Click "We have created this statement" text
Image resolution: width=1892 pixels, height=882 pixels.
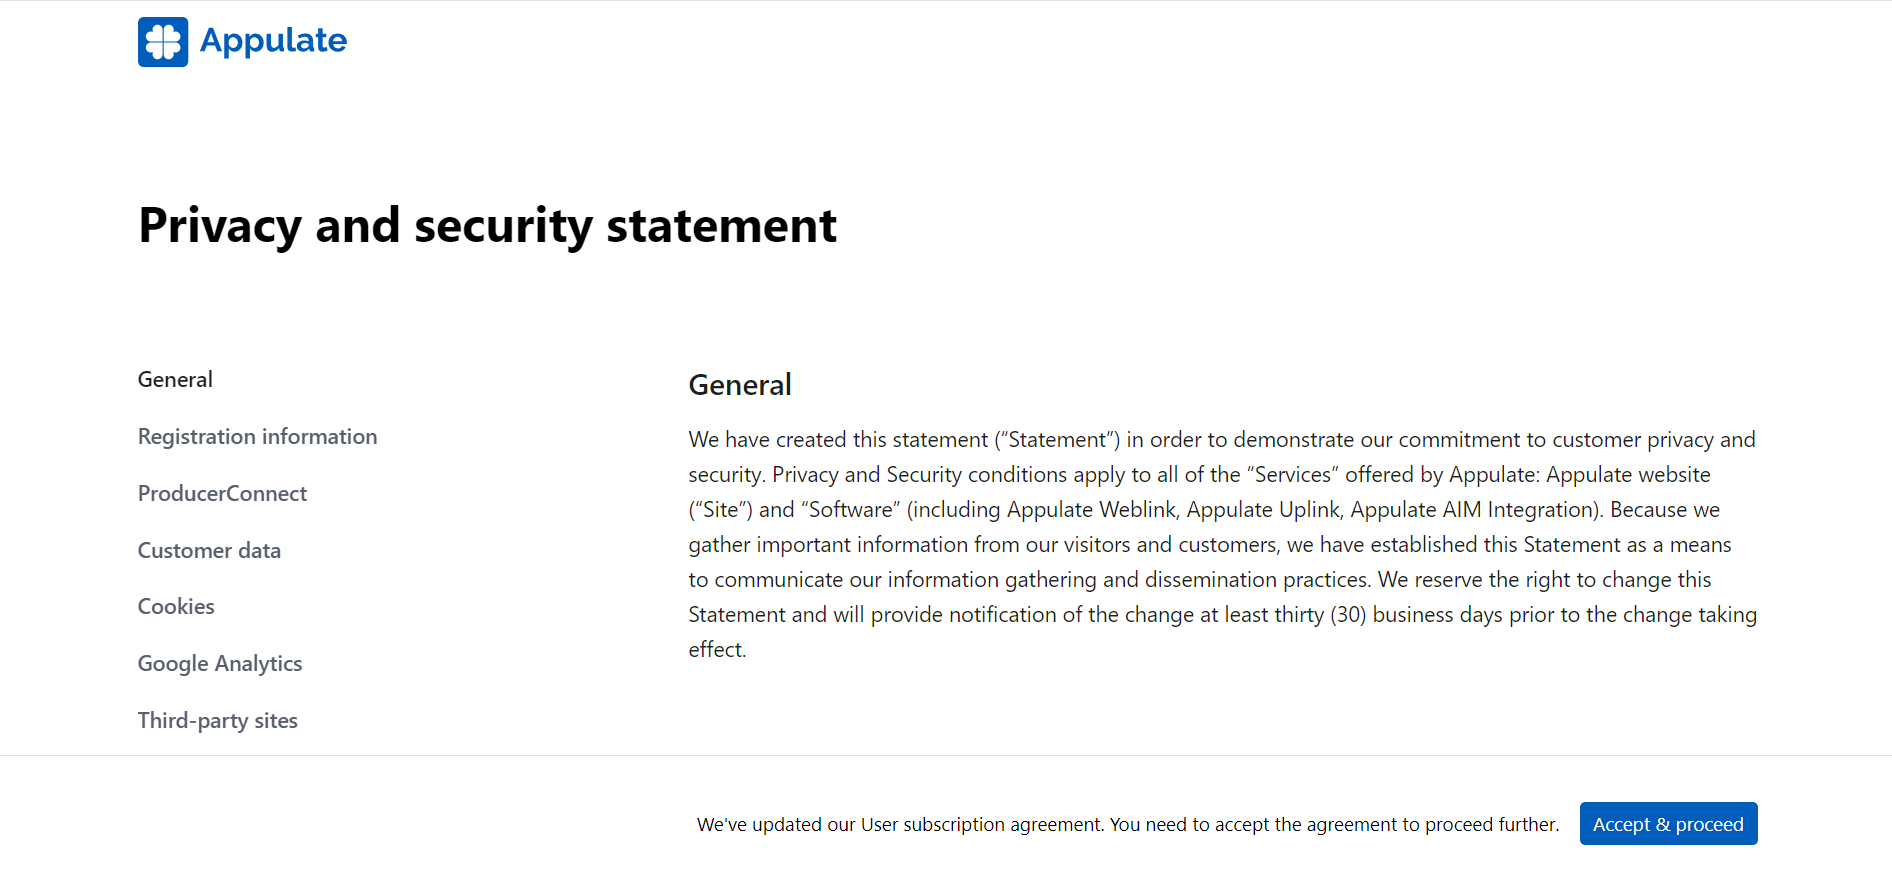click(x=838, y=440)
